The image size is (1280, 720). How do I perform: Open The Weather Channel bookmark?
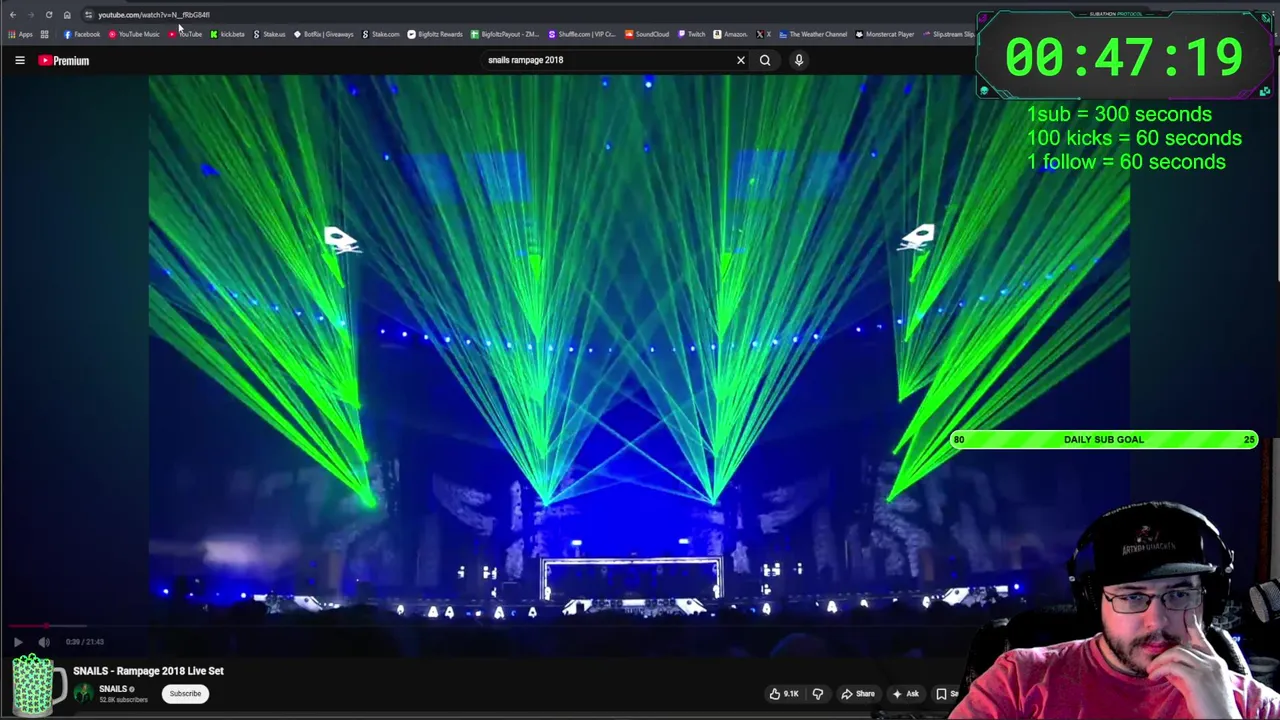813,35
